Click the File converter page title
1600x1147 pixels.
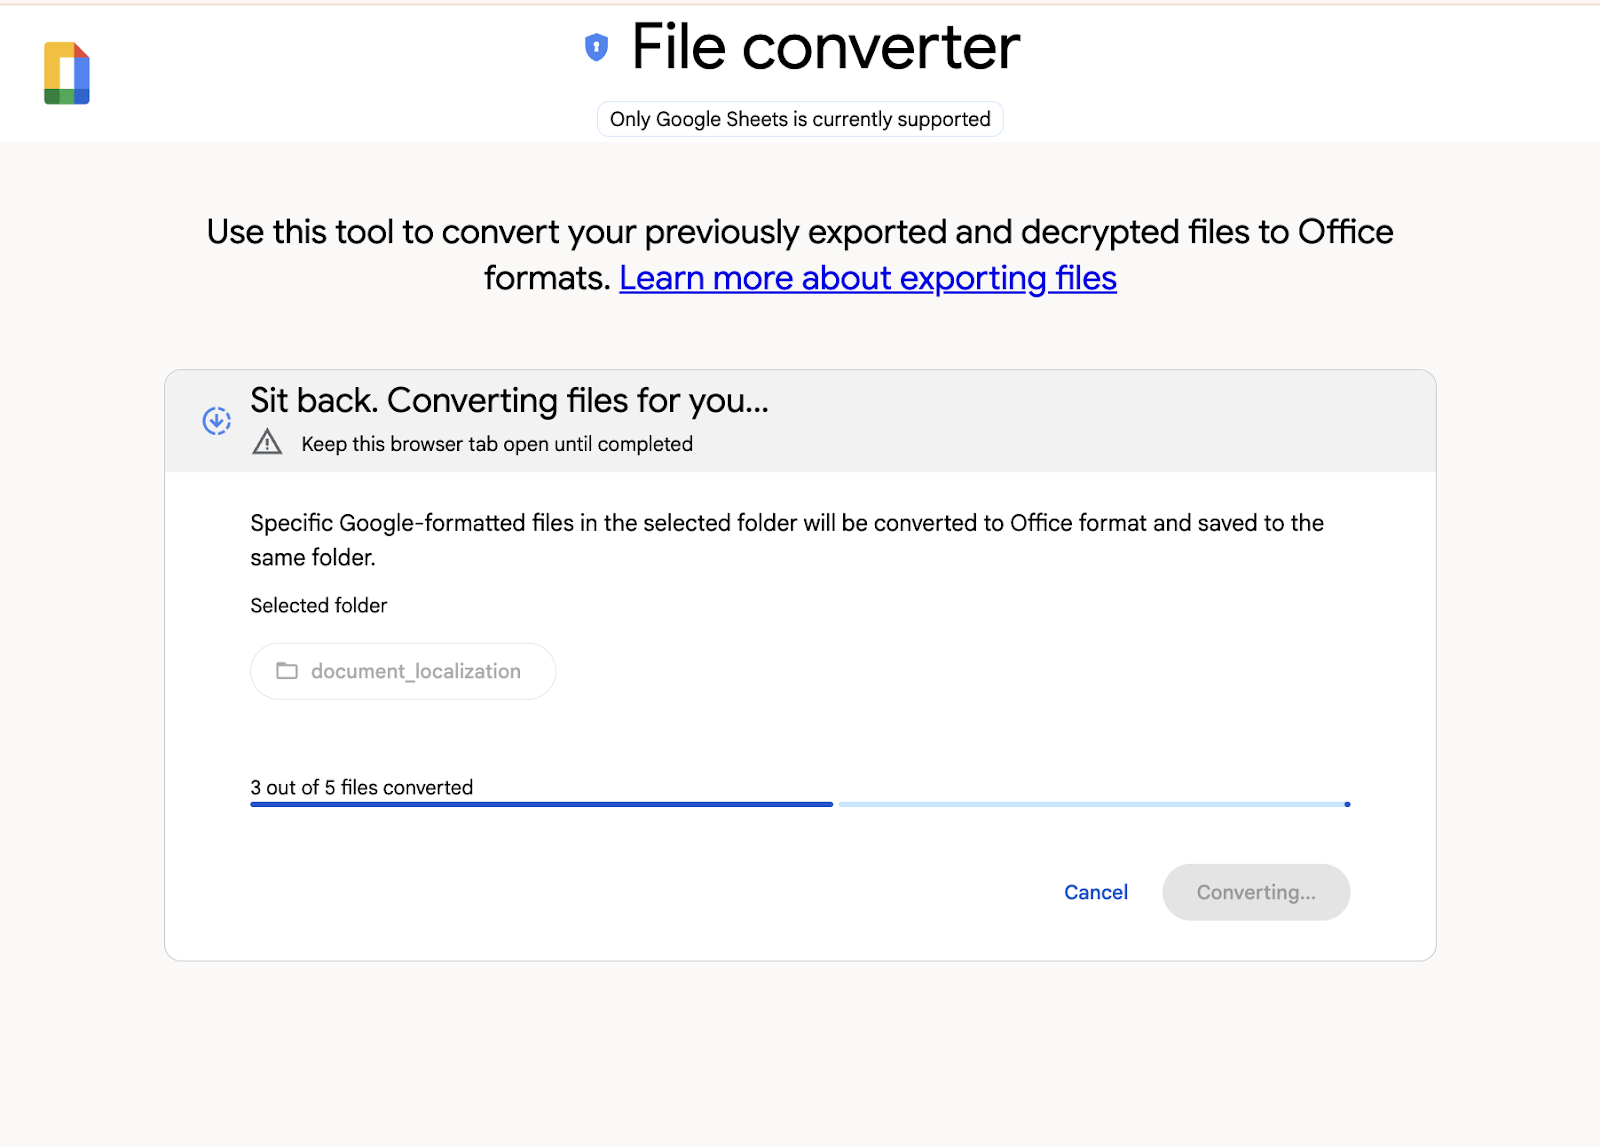823,47
